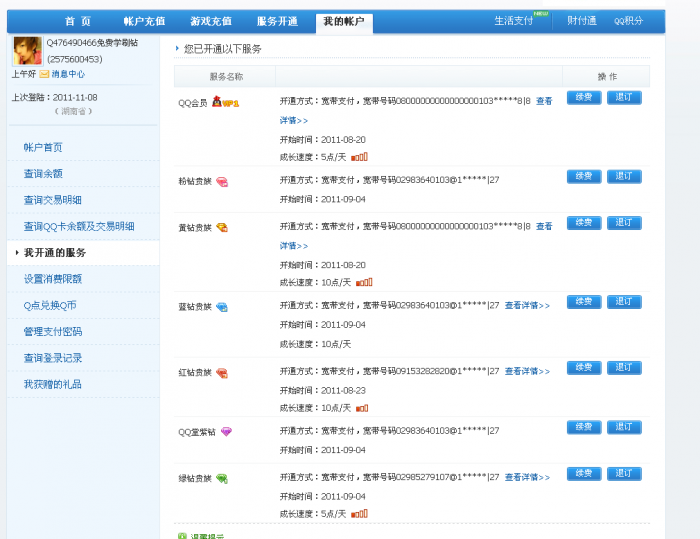Open 生活支付 link in header

pyautogui.click(x=514, y=21)
